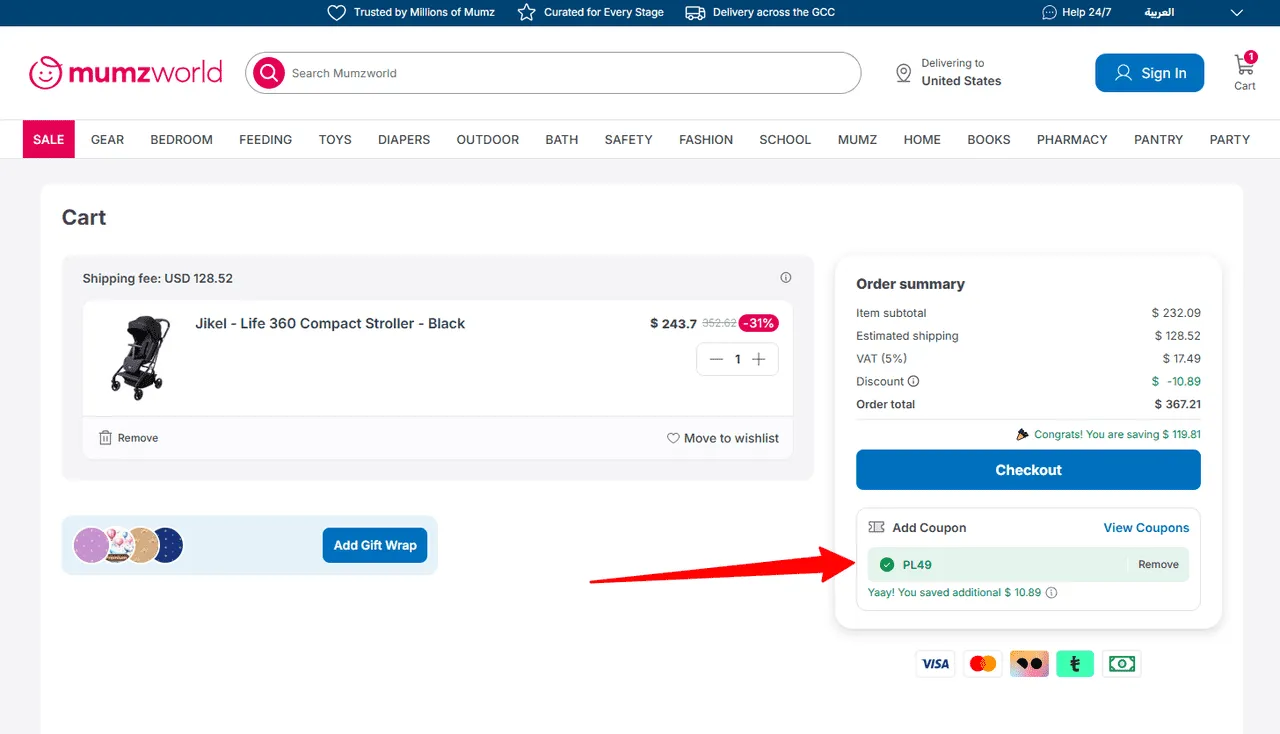Click the Checkout button
Viewport: 1280px width, 734px height.
1028,470
